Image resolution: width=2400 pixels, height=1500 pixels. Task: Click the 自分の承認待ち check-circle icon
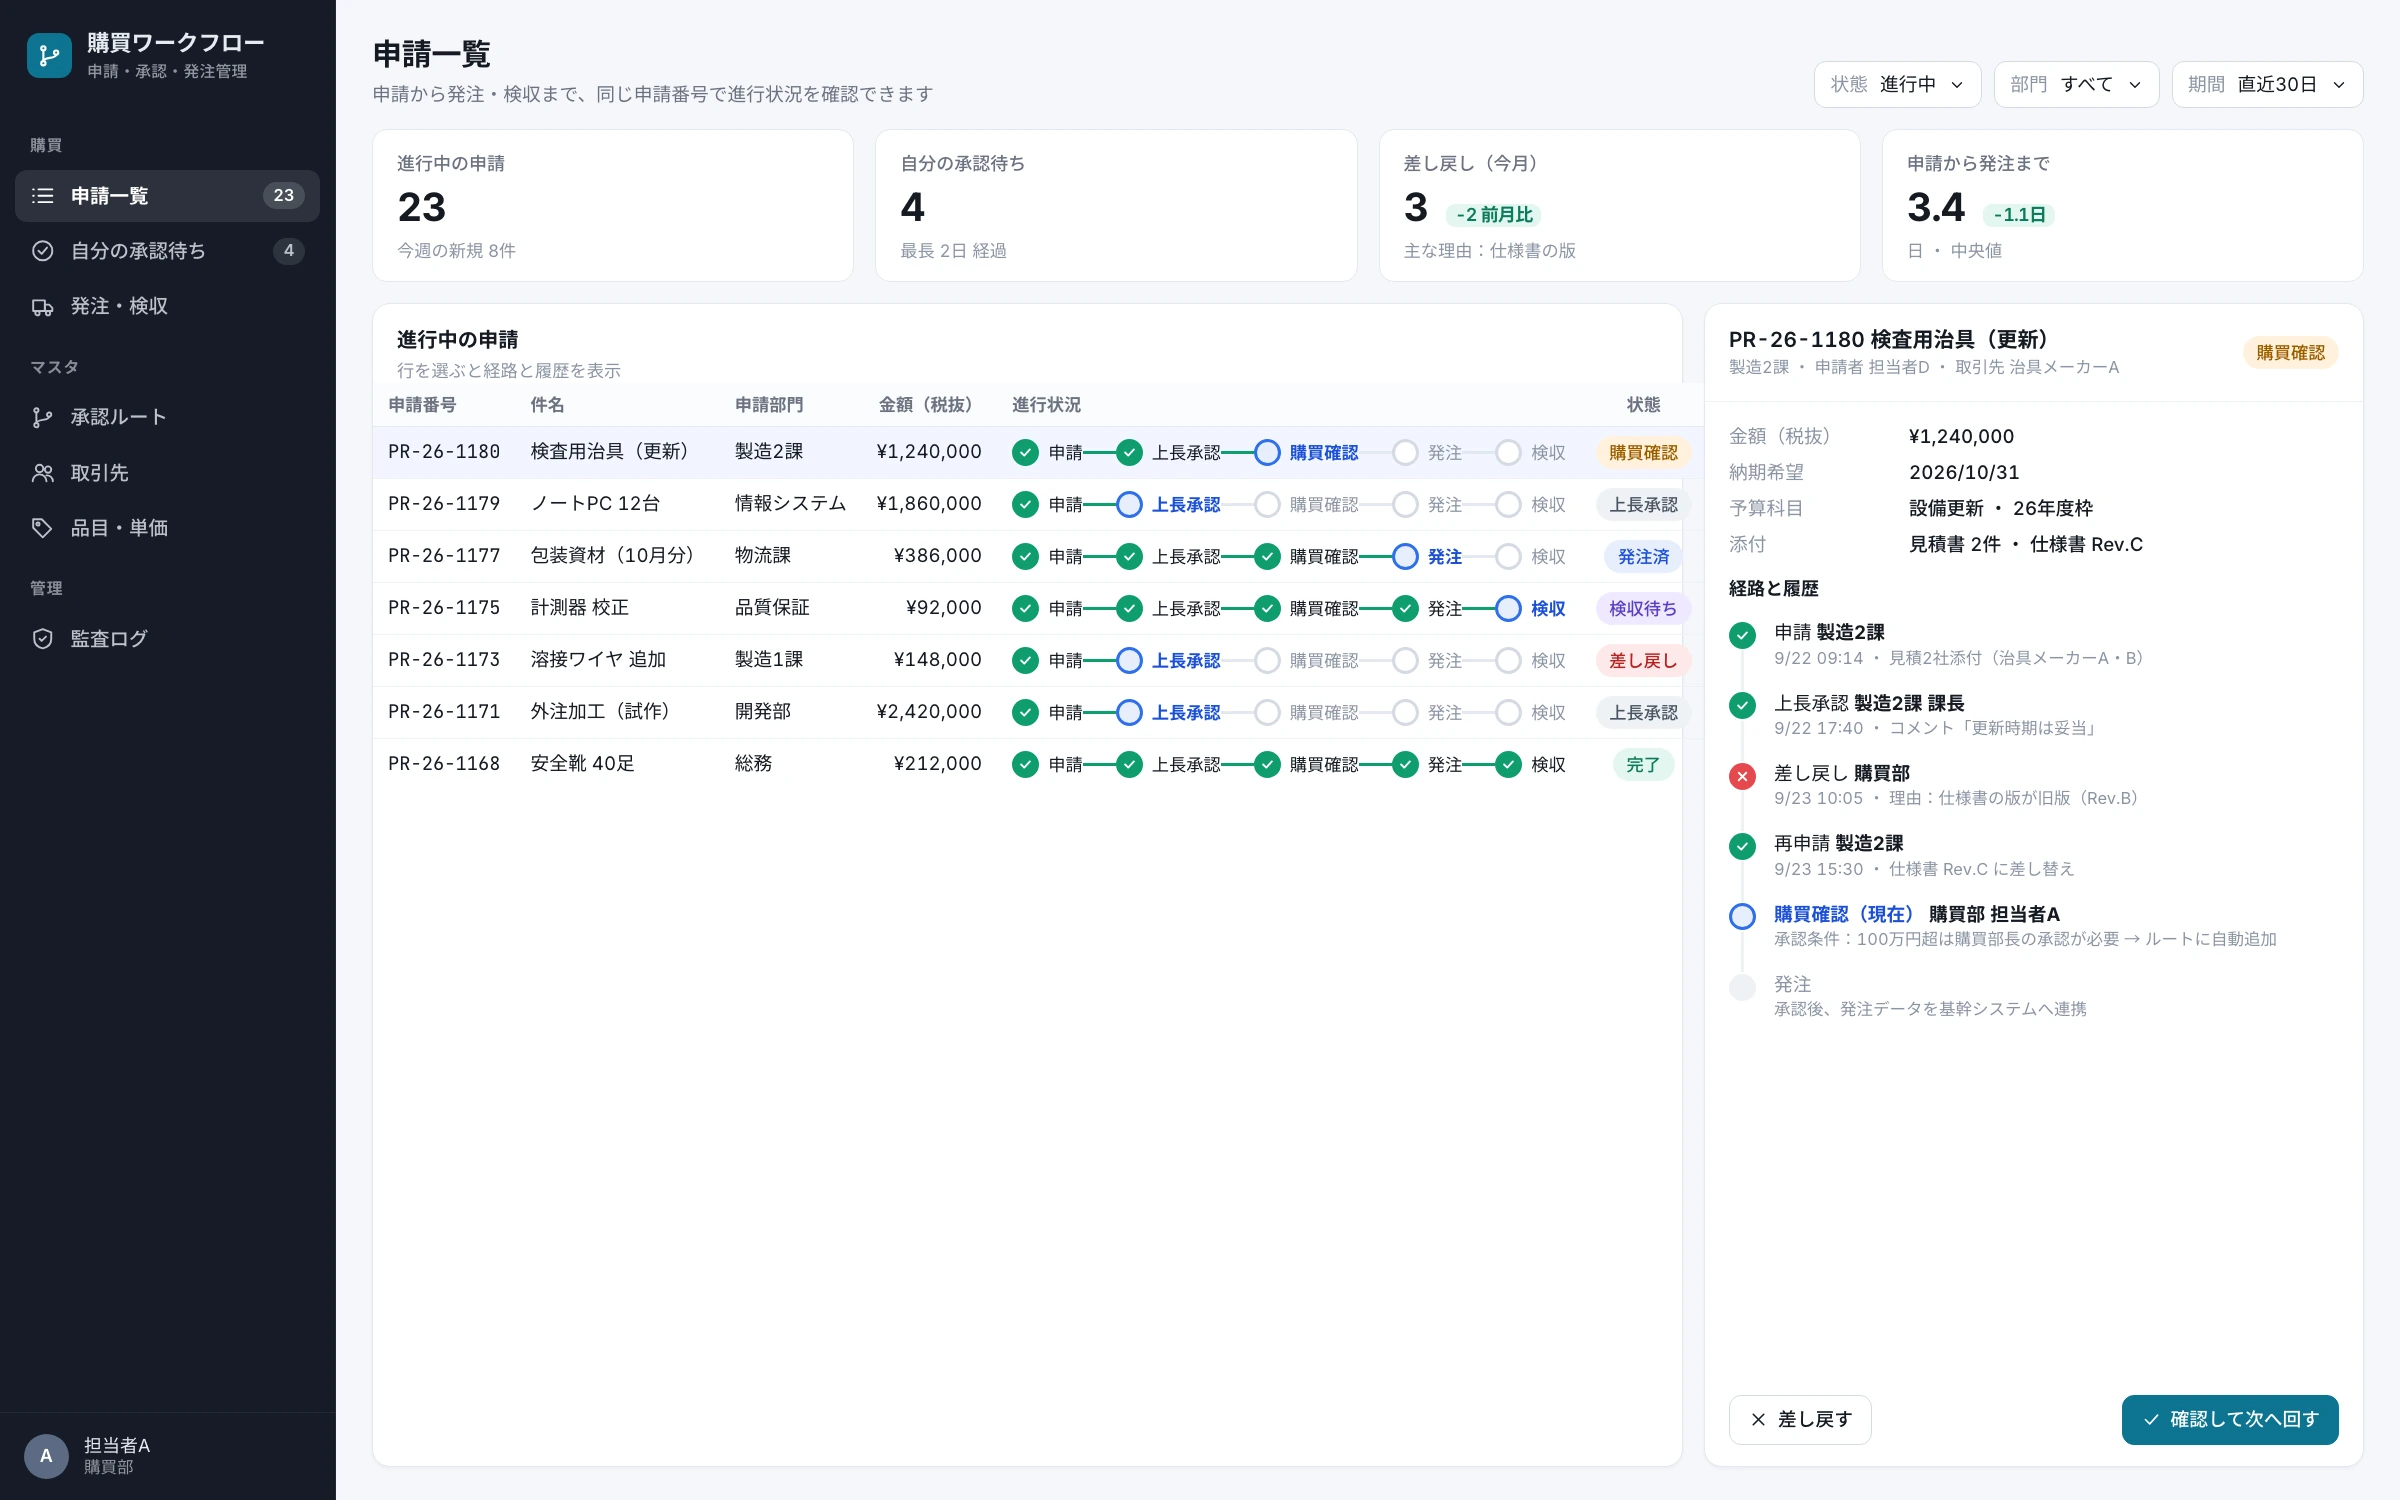(42, 251)
